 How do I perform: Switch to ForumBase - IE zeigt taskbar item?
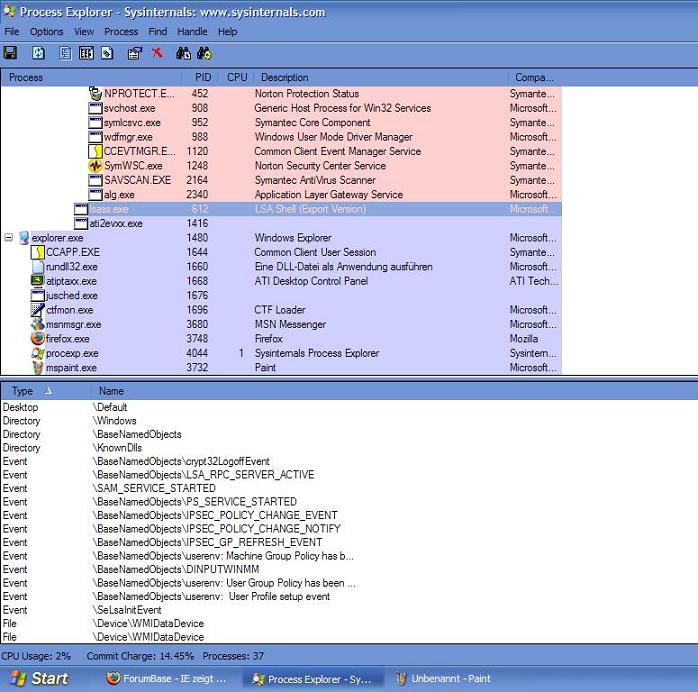[x=166, y=679]
